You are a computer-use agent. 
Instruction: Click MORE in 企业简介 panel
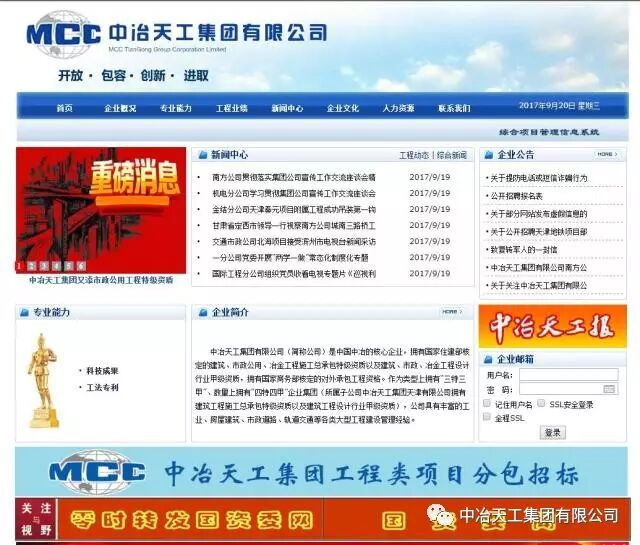click(452, 312)
